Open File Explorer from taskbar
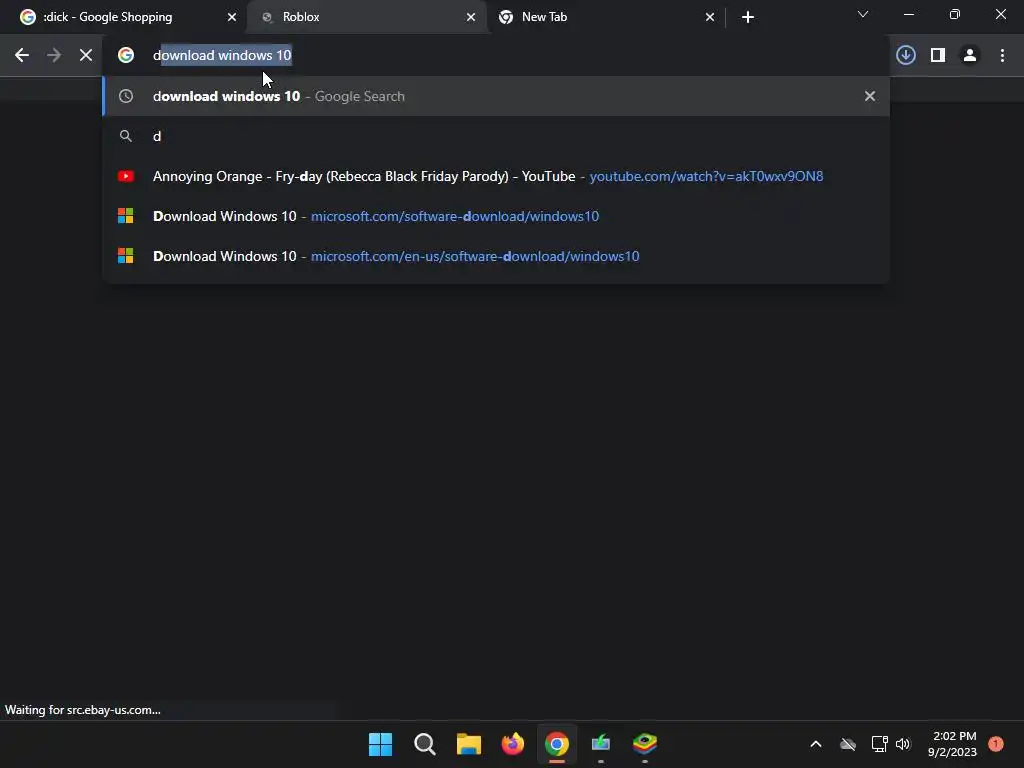Screen dimensions: 1024x768 (x=468, y=744)
